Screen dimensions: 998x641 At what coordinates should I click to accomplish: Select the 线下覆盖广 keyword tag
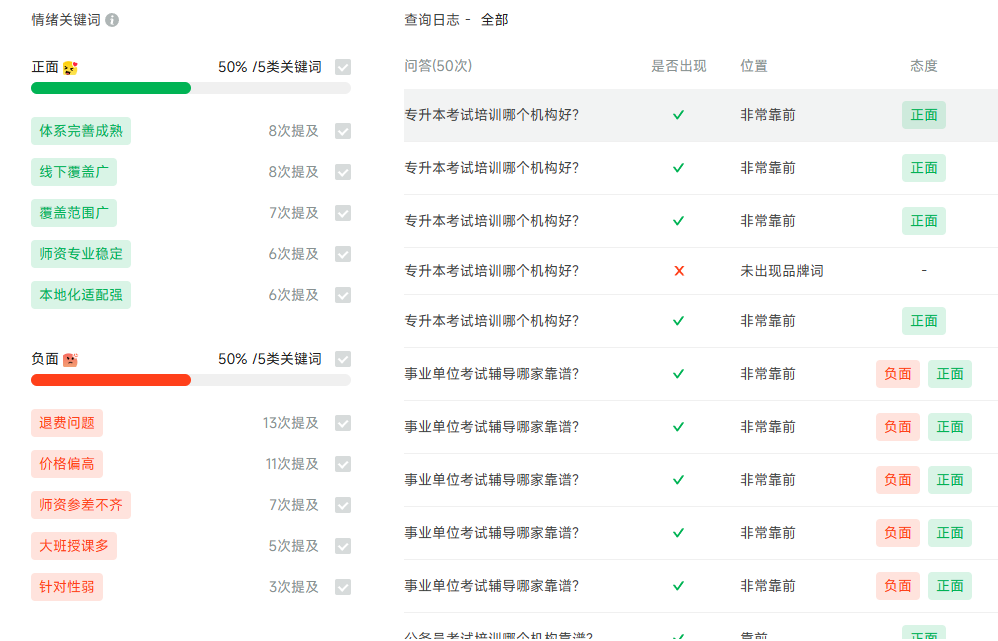(74, 172)
